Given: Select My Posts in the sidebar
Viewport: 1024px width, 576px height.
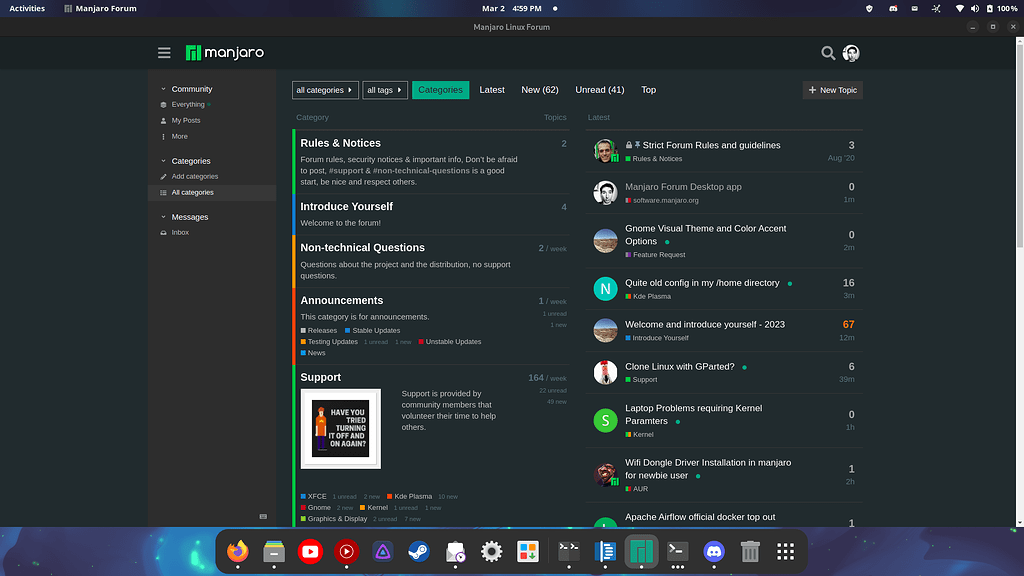Looking at the screenshot, I should (x=188, y=120).
